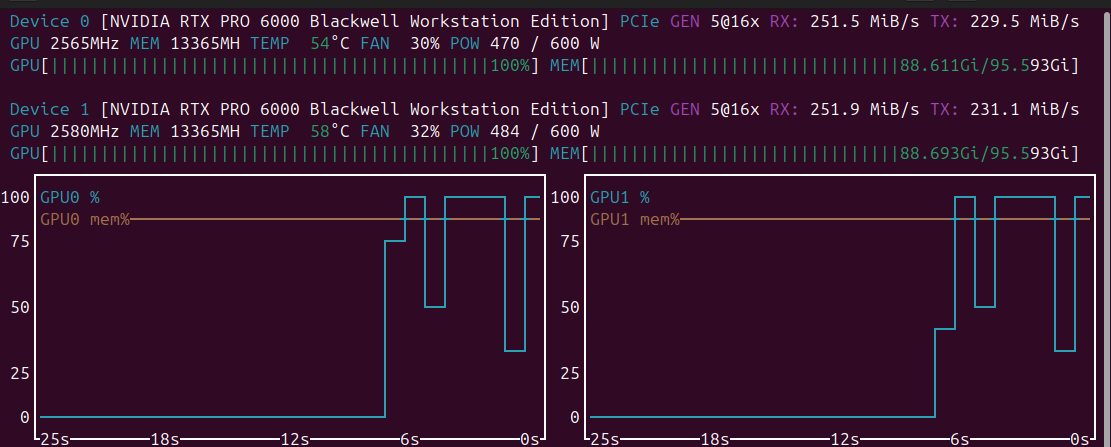This screenshot has height=447, width=1111.
Task: Click Device 0 PCIe GEN 5@16x text
Action: tap(689, 22)
